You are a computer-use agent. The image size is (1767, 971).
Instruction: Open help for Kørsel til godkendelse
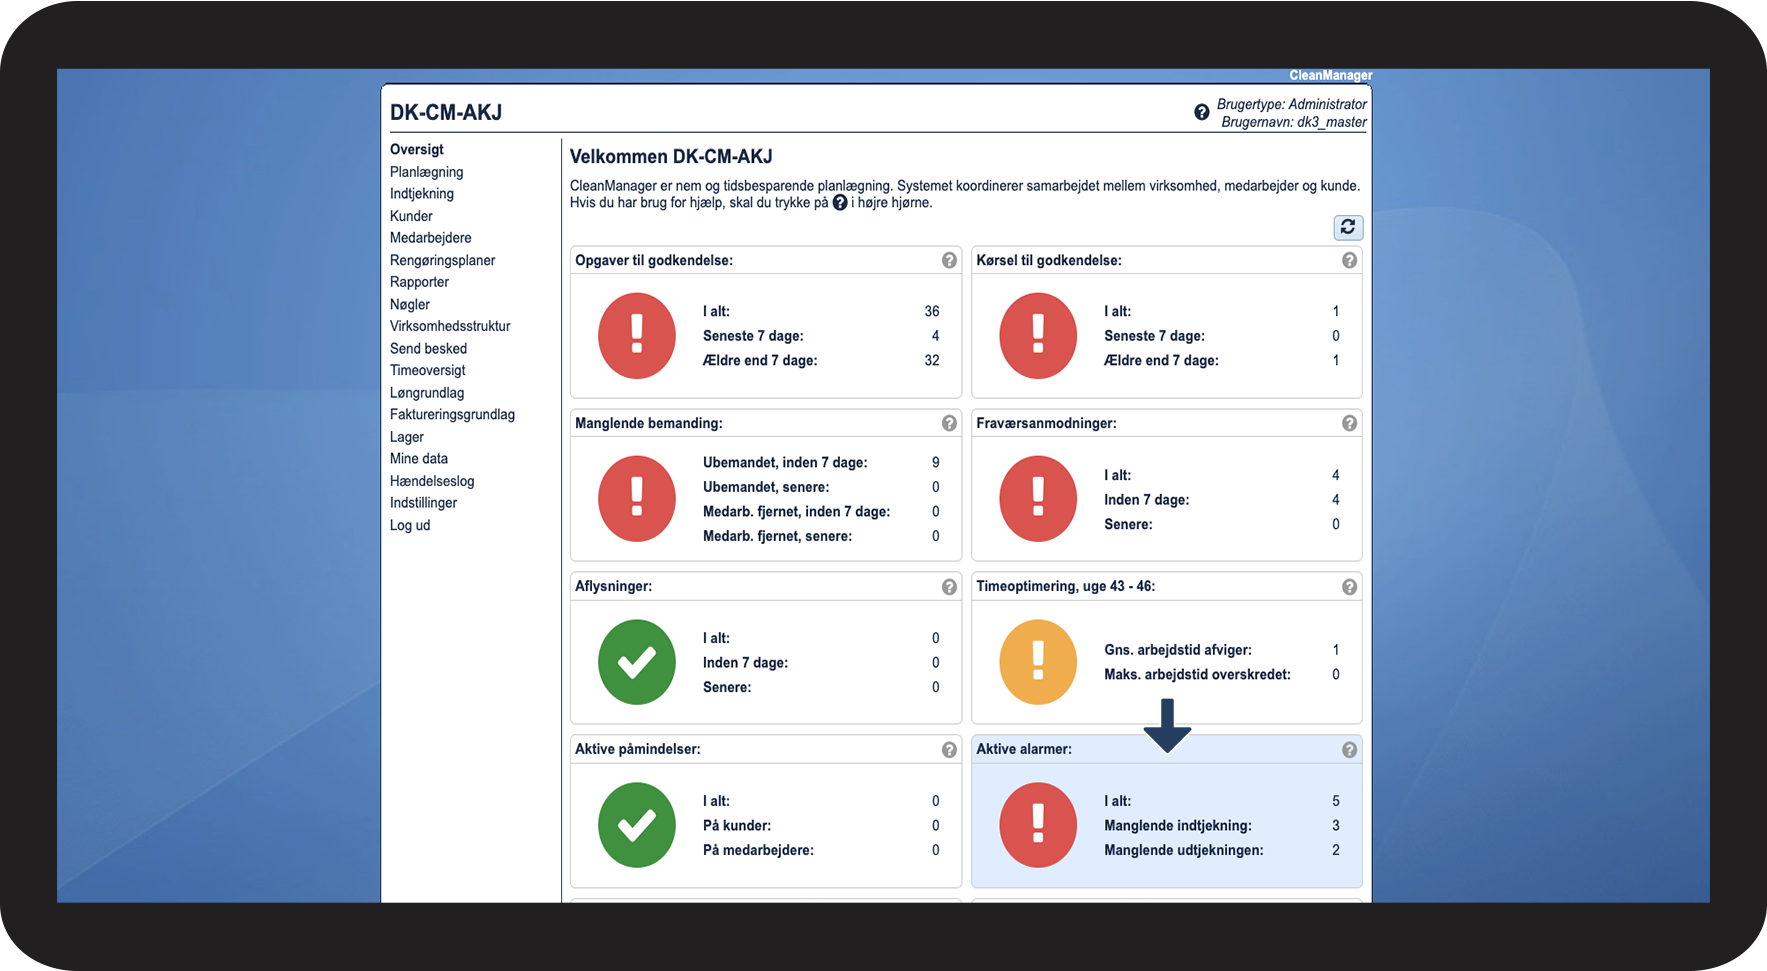click(x=1349, y=260)
